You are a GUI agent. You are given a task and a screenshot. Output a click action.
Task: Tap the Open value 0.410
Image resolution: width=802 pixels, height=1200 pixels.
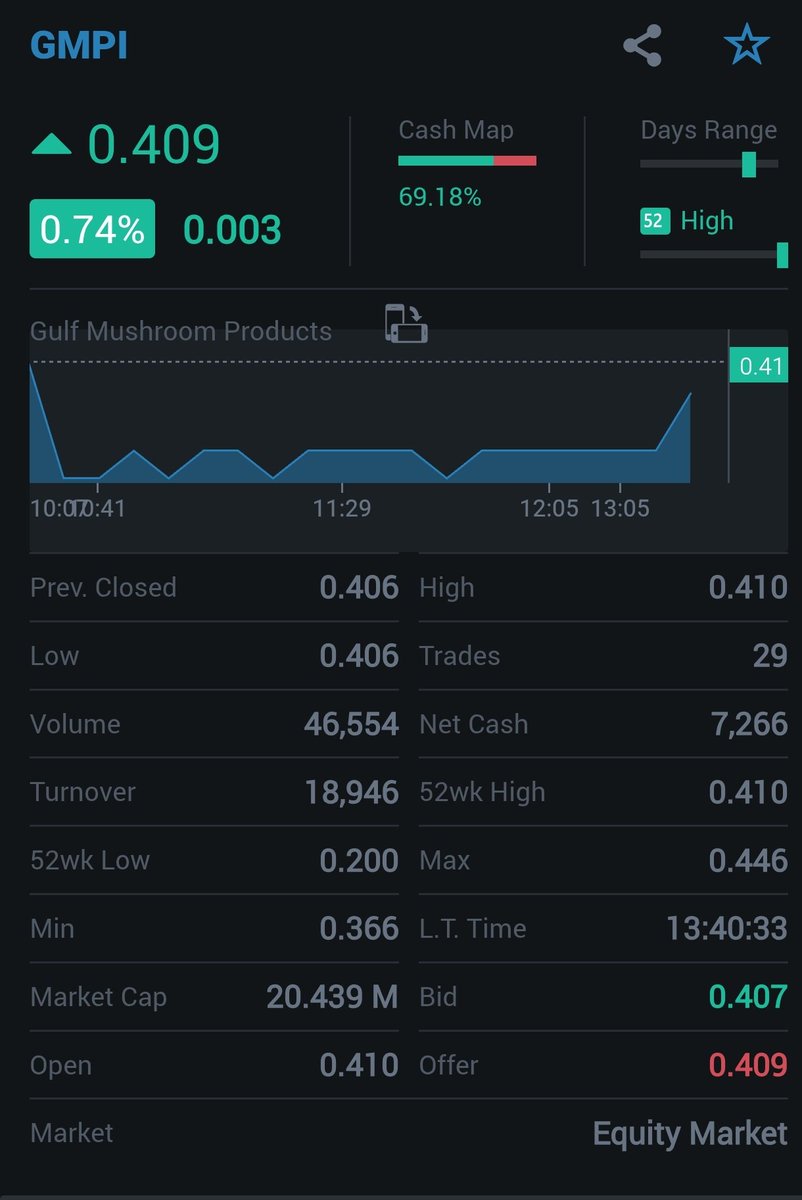[x=359, y=1065]
